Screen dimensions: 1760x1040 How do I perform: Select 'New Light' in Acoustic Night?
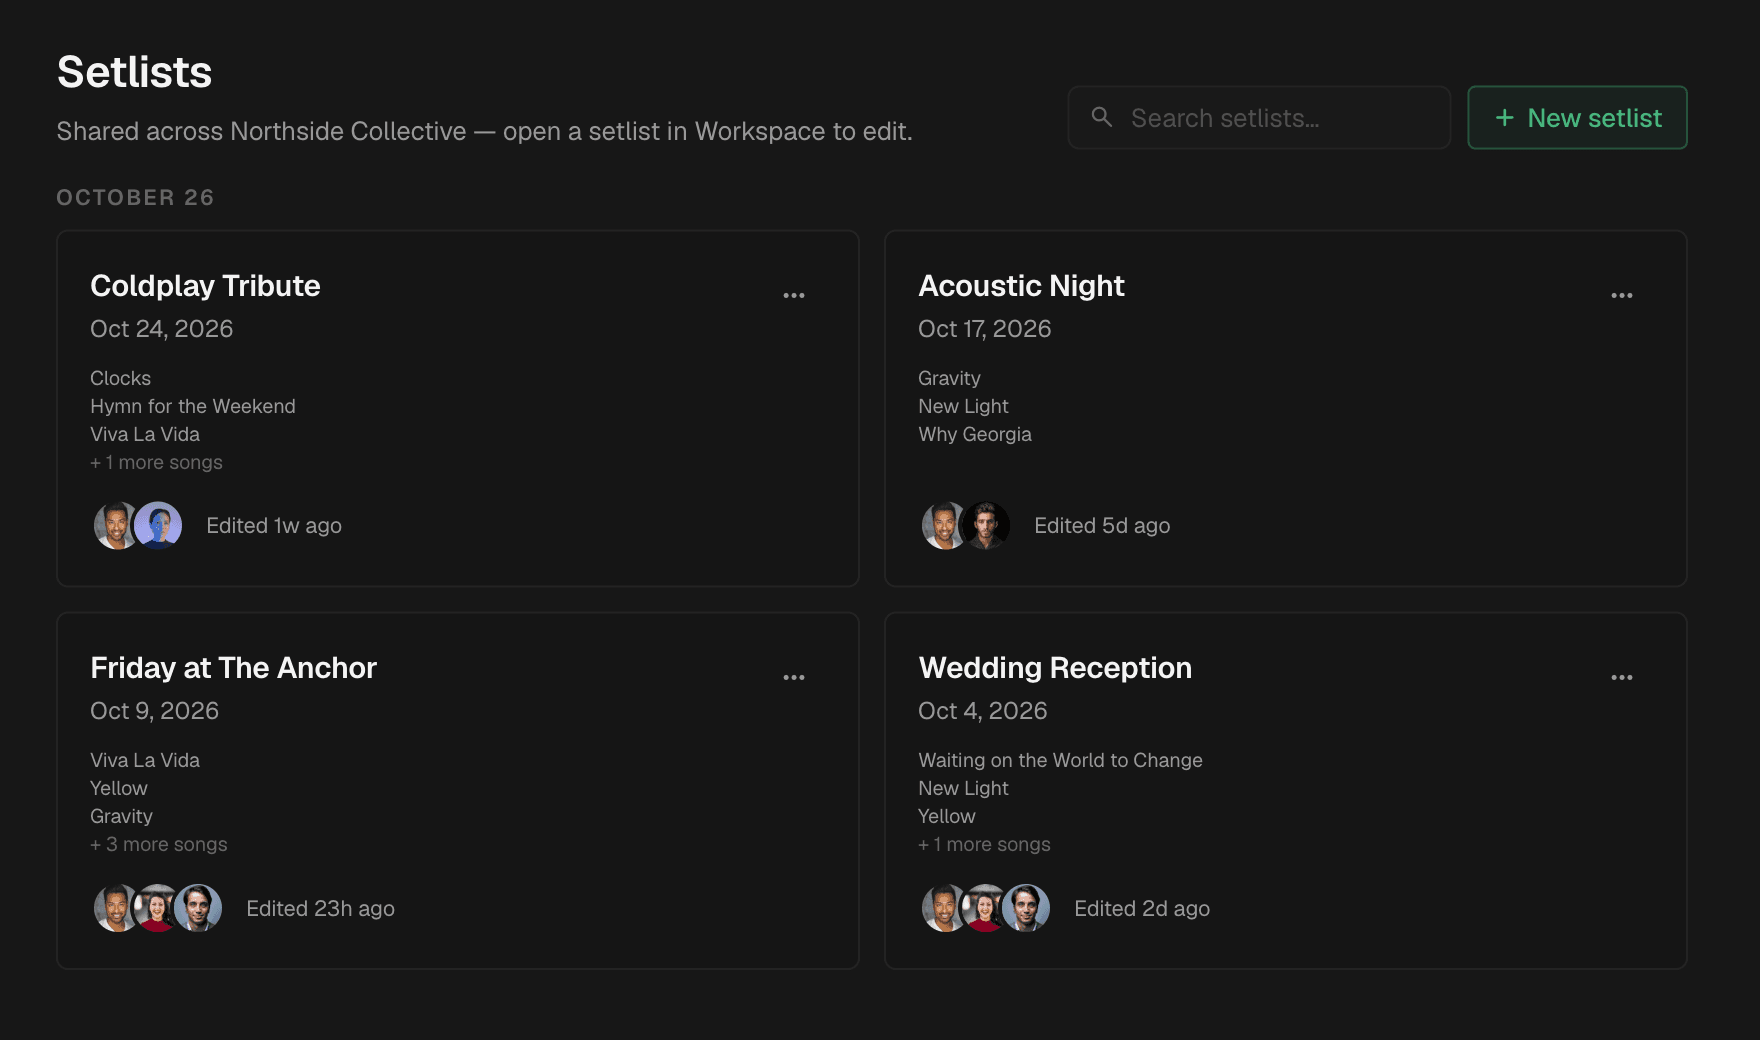point(963,406)
